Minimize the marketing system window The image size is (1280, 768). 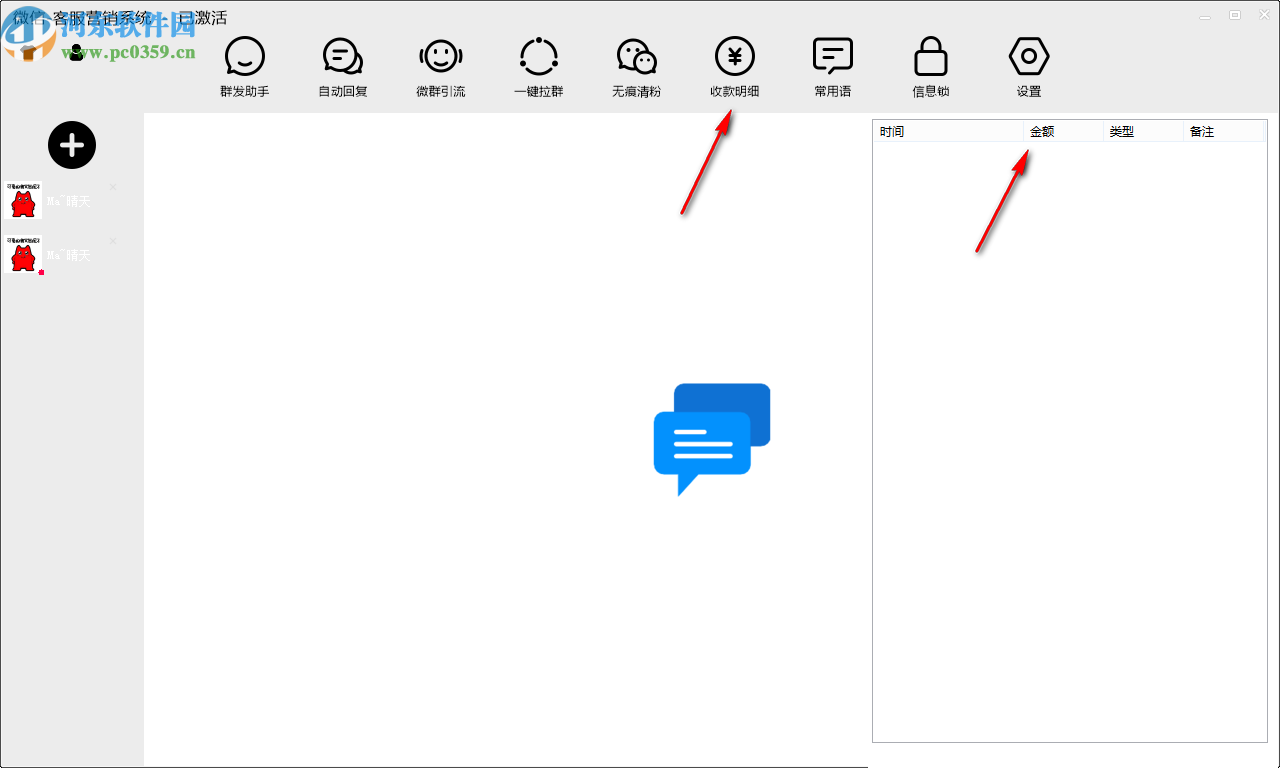[x=1207, y=15]
